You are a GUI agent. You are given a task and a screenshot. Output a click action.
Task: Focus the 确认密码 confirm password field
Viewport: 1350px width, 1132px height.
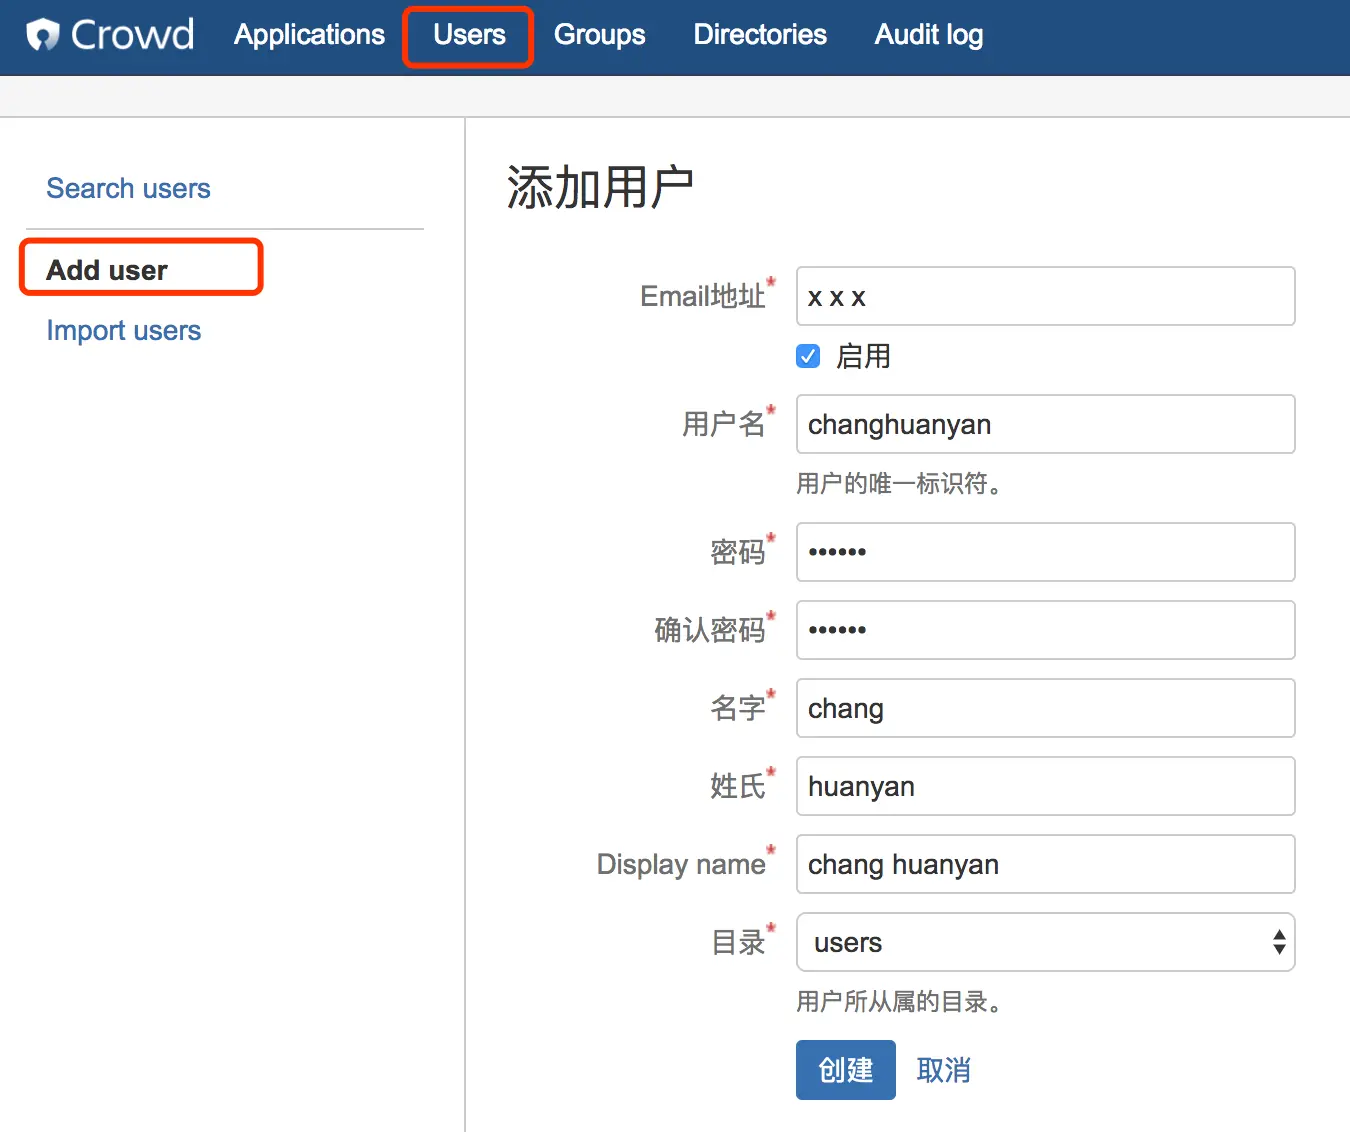pyautogui.click(x=1045, y=630)
